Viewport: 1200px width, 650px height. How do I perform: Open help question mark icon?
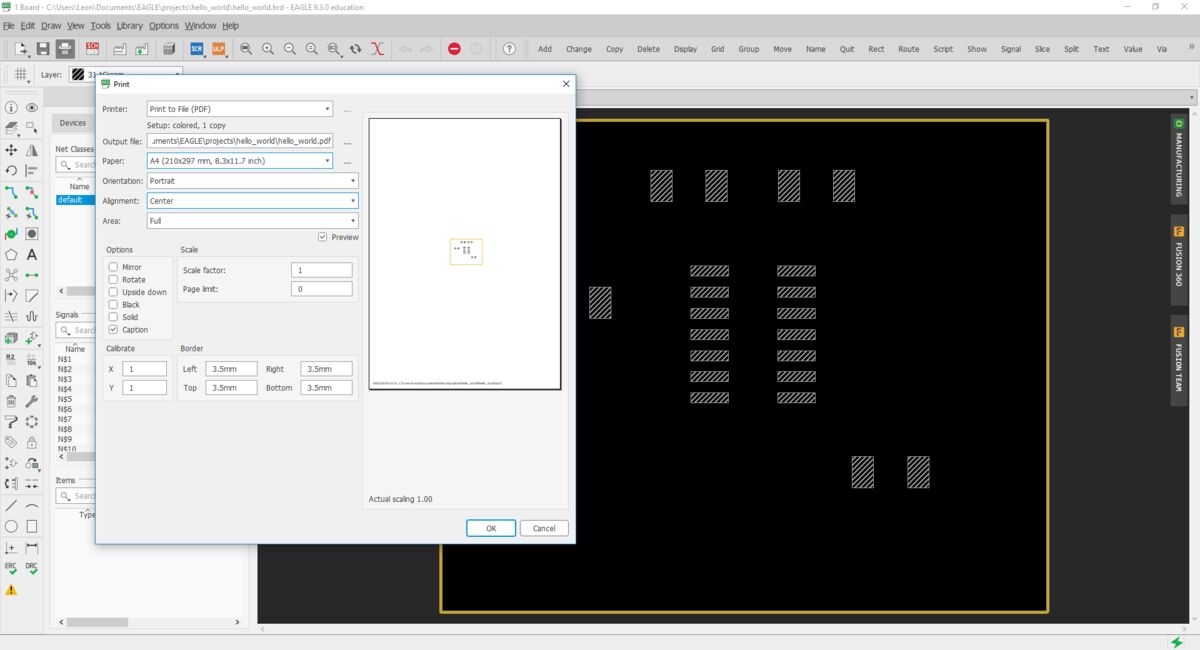pyautogui.click(x=509, y=48)
